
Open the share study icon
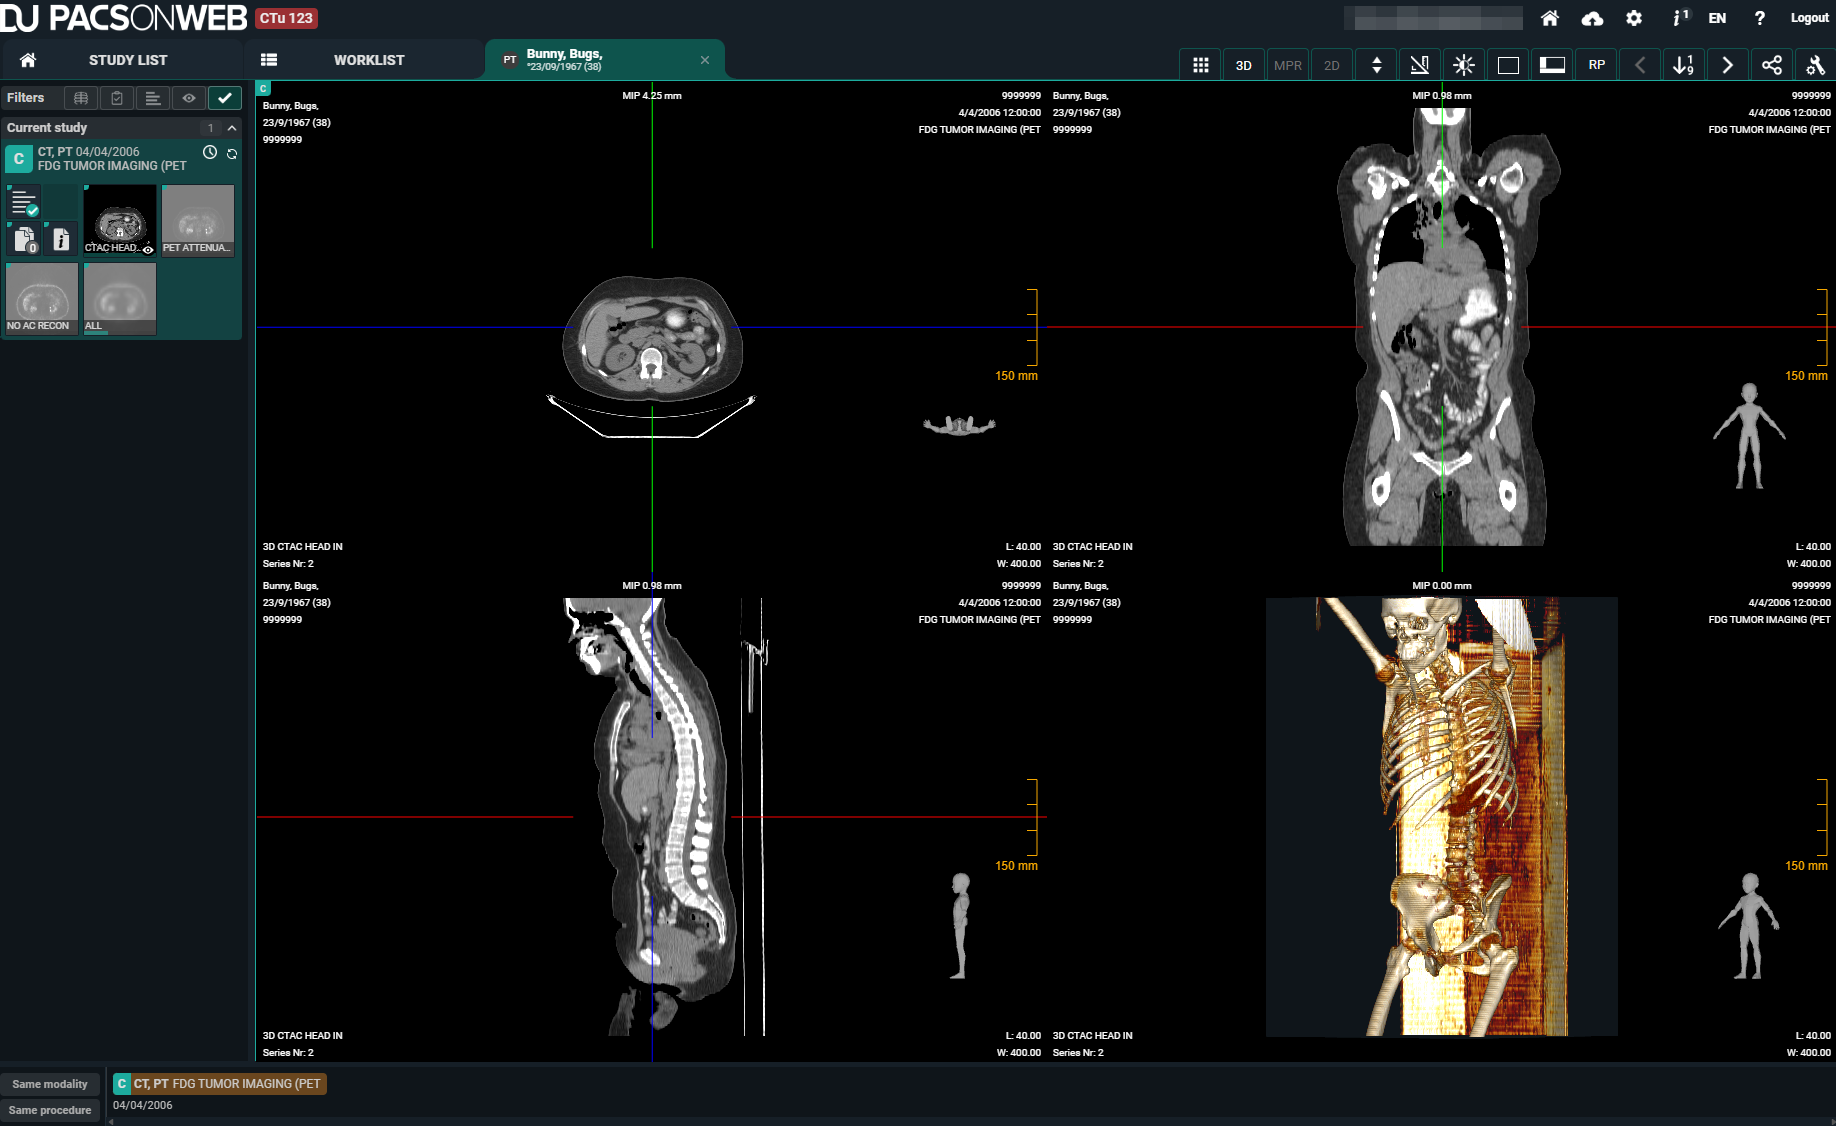1771,65
